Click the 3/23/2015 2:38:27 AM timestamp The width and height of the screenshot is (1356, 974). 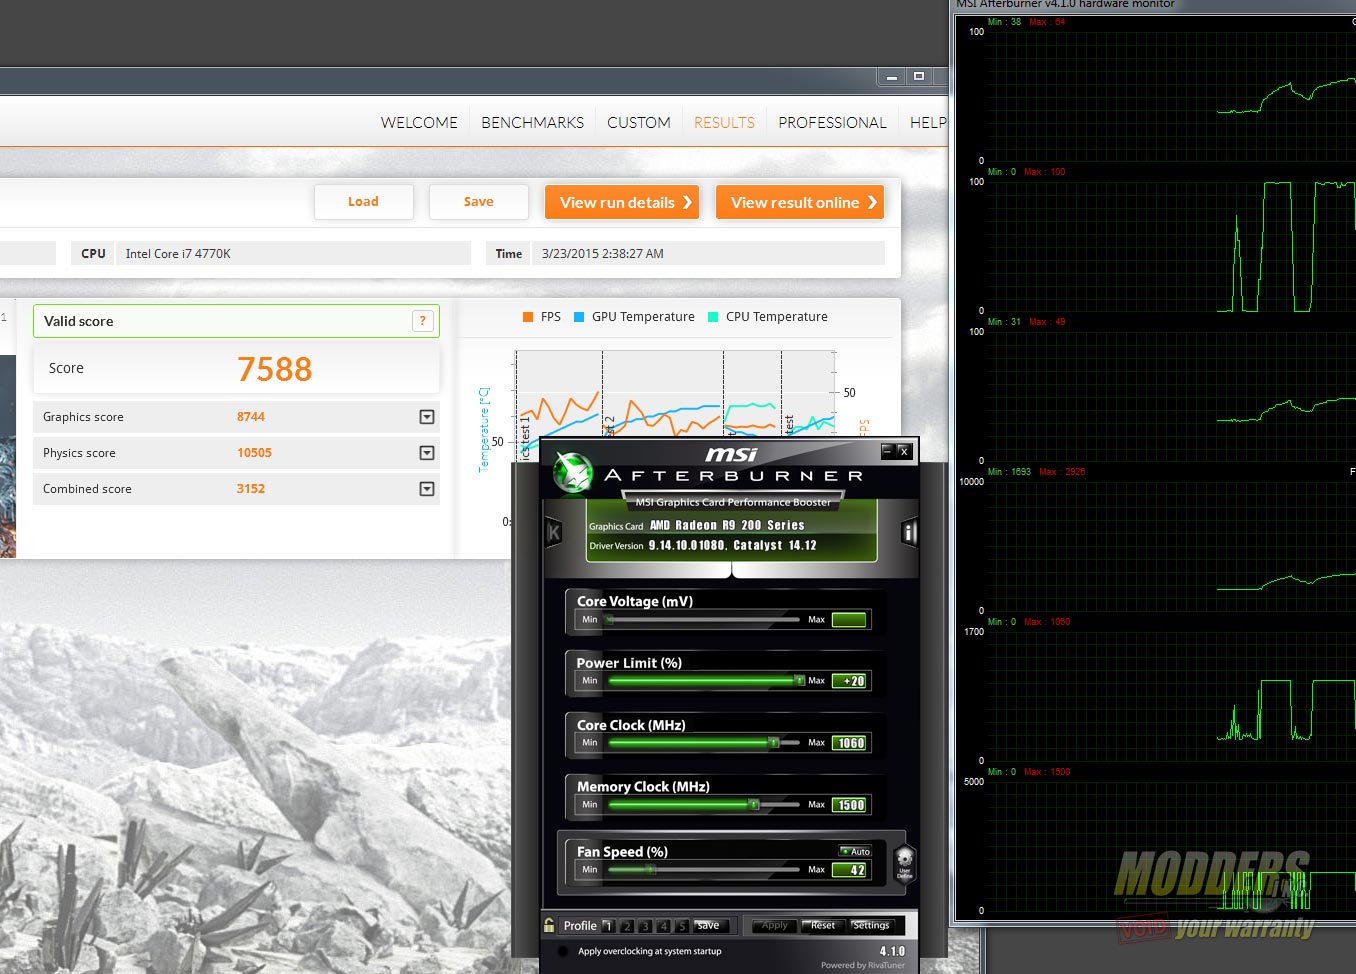coord(603,254)
